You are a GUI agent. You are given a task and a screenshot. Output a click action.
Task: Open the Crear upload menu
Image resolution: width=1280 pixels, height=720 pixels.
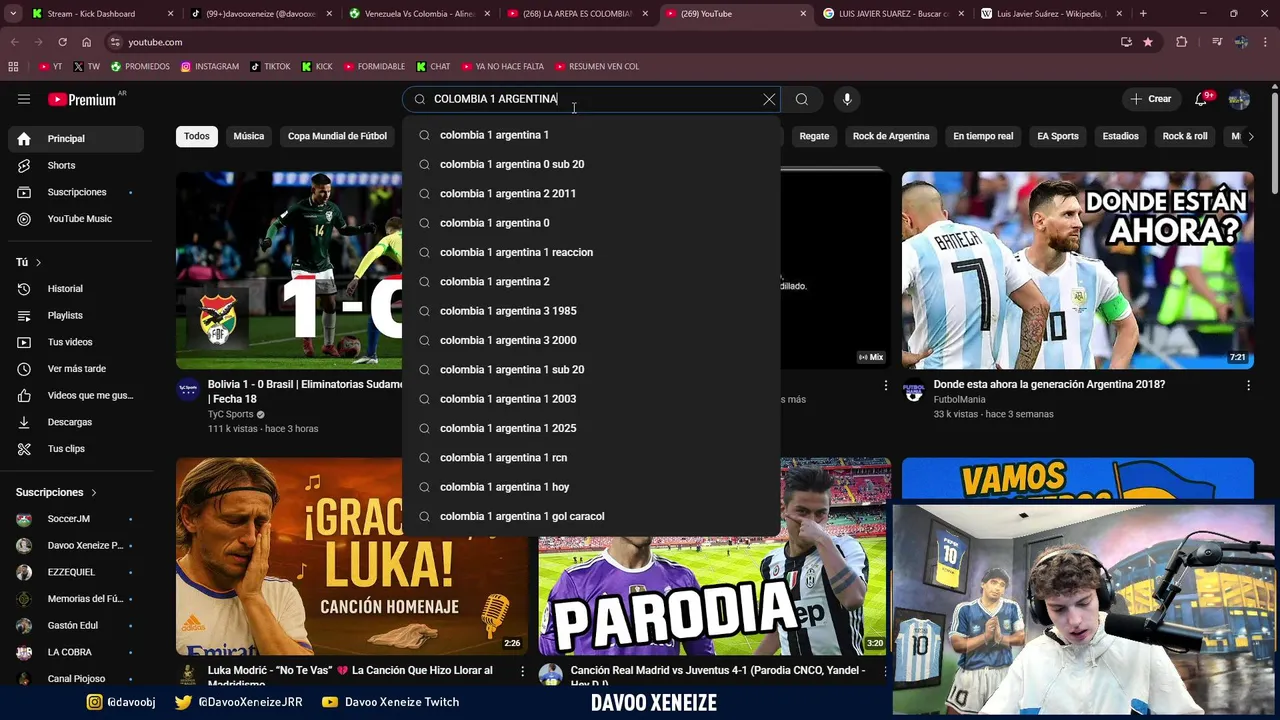point(1150,99)
